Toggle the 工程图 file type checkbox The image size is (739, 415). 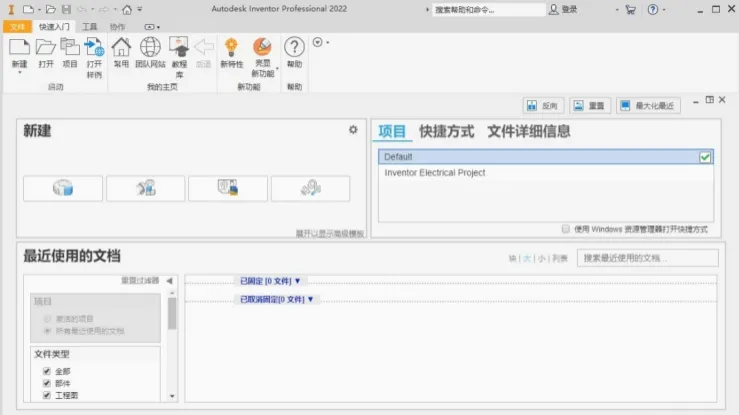point(47,395)
